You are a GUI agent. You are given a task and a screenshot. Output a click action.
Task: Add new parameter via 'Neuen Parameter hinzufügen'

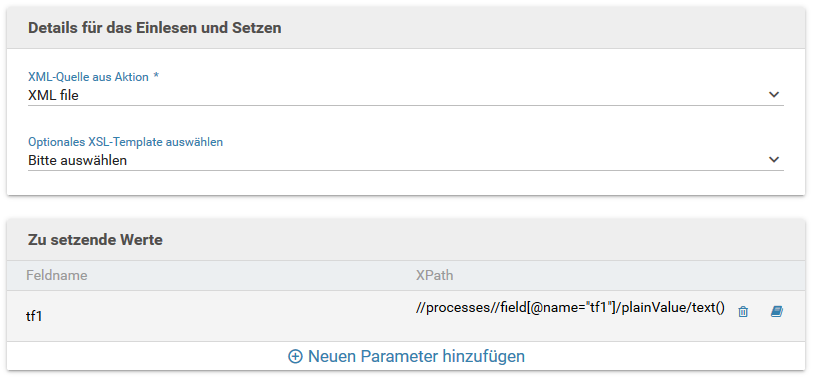click(406, 357)
